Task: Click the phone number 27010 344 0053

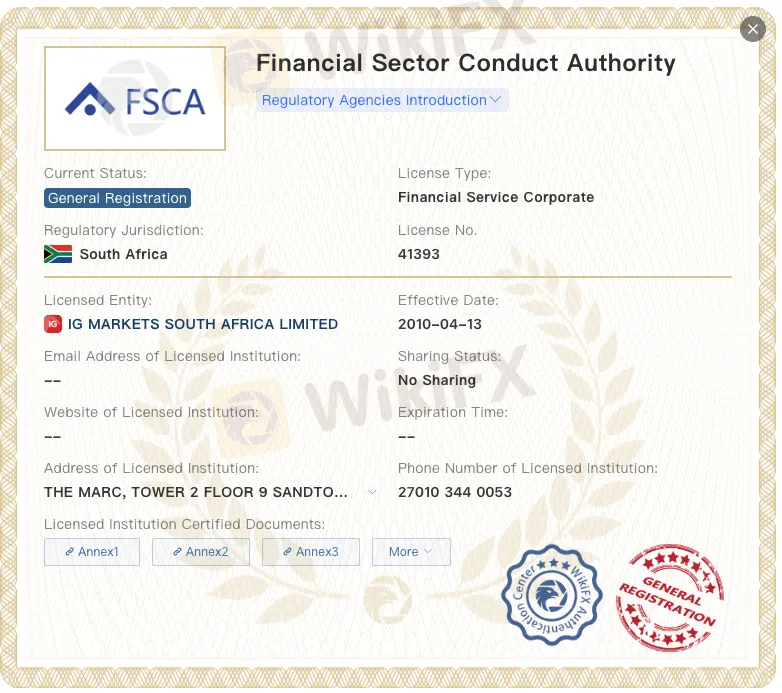Action: (x=455, y=492)
